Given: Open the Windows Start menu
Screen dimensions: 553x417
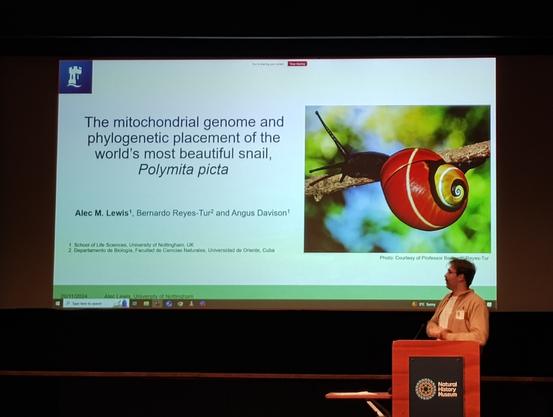Looking at the screenshot, I should click(x=58, y=303).
